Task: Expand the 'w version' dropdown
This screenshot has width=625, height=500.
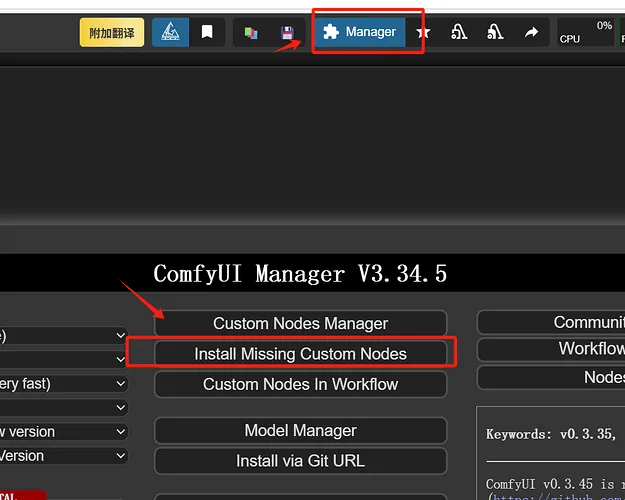Action: (x=64, y=432)
